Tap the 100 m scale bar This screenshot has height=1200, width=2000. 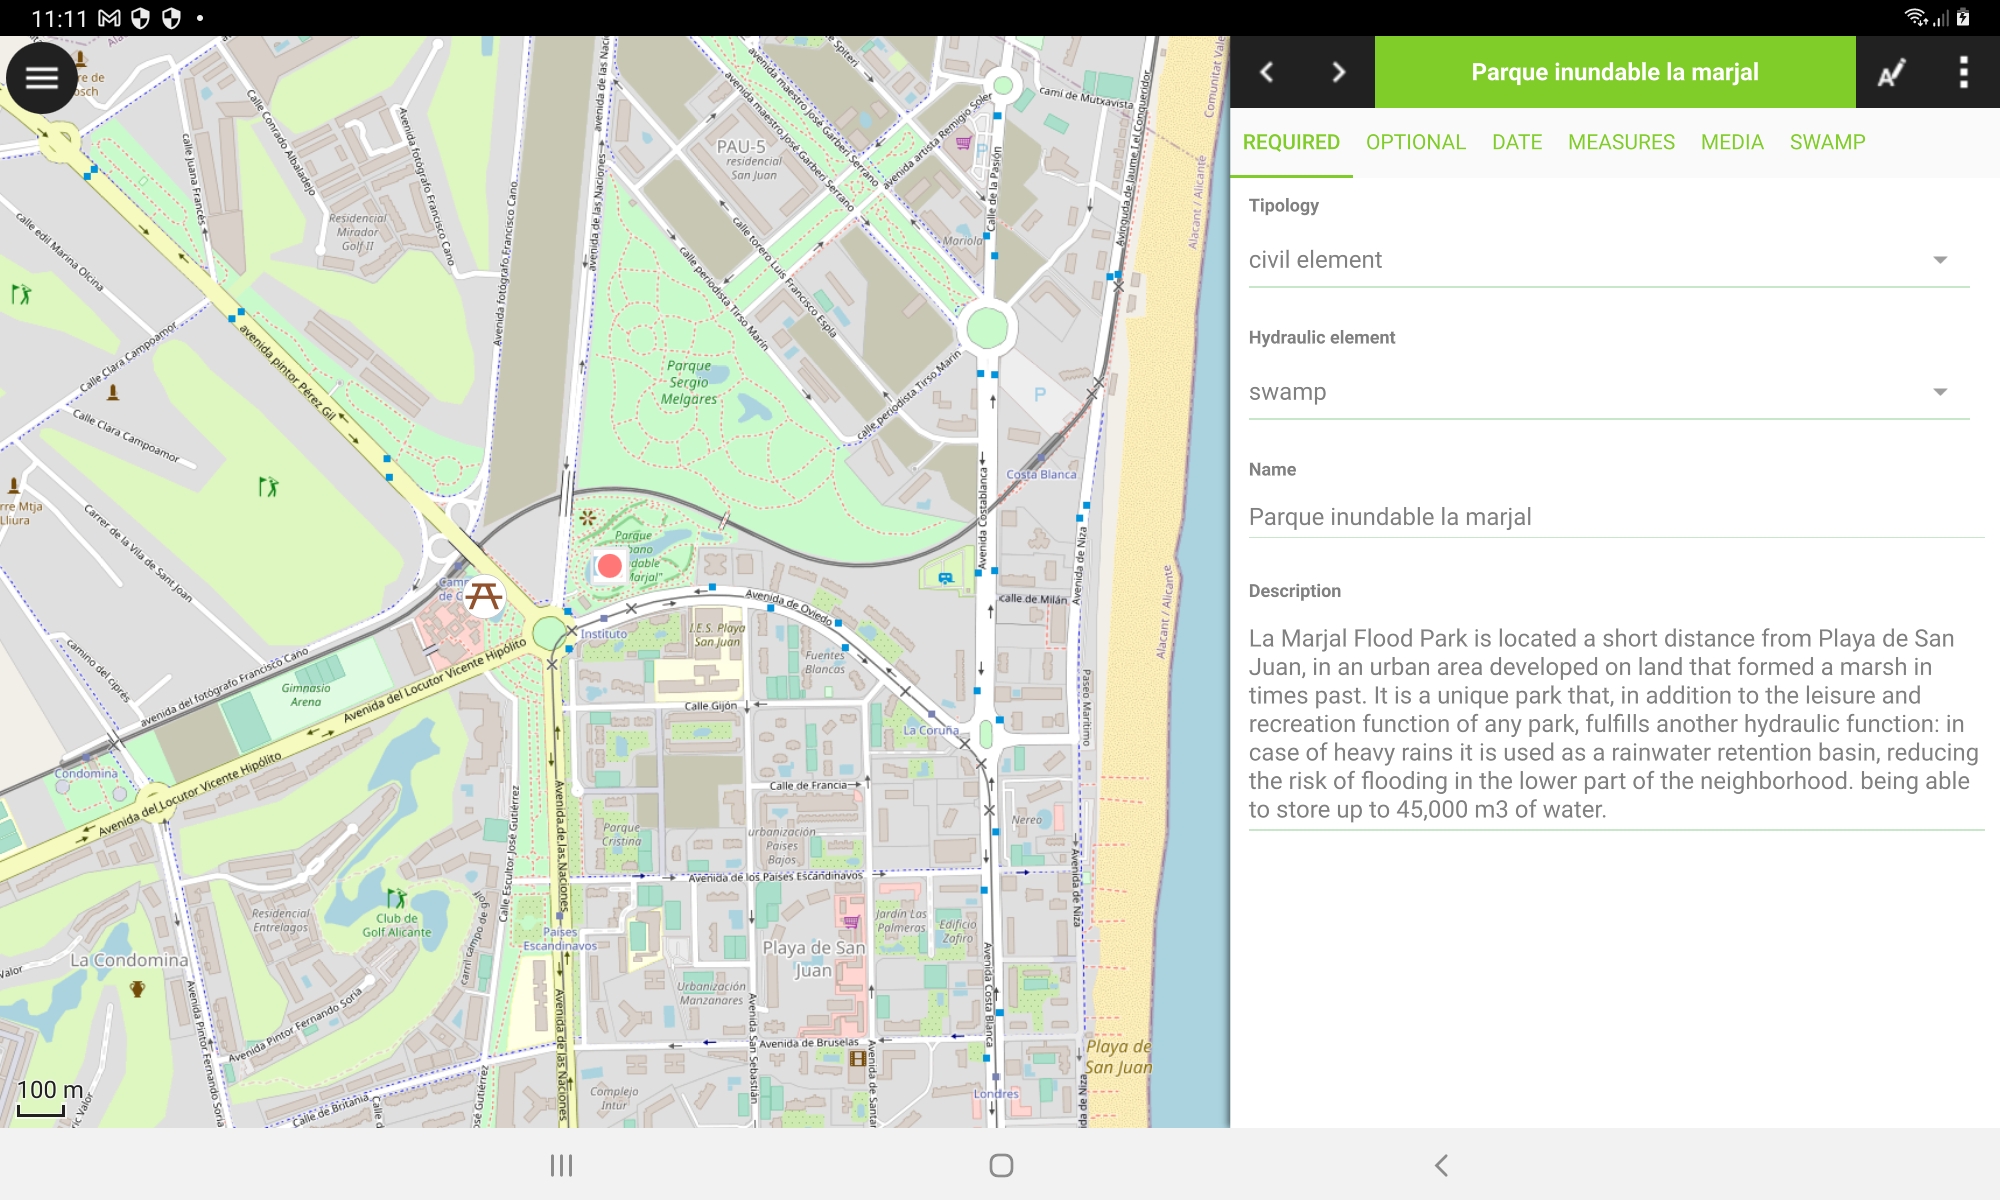[x=50, y=1097]
